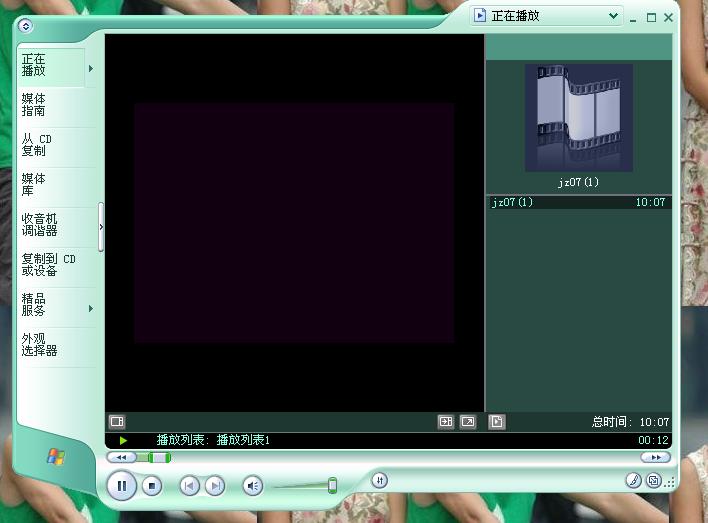
Task: Stop playback with the Stop button
Action: (x=152, y=486)
